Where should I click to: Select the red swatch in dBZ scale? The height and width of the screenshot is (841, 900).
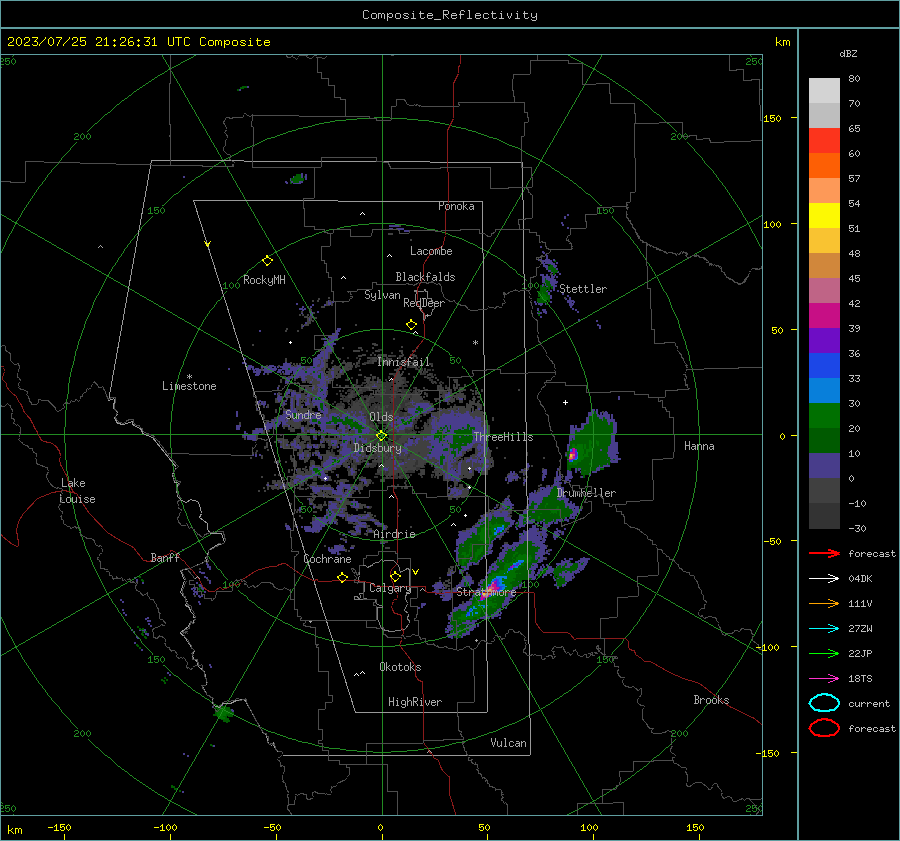[824, 141]
